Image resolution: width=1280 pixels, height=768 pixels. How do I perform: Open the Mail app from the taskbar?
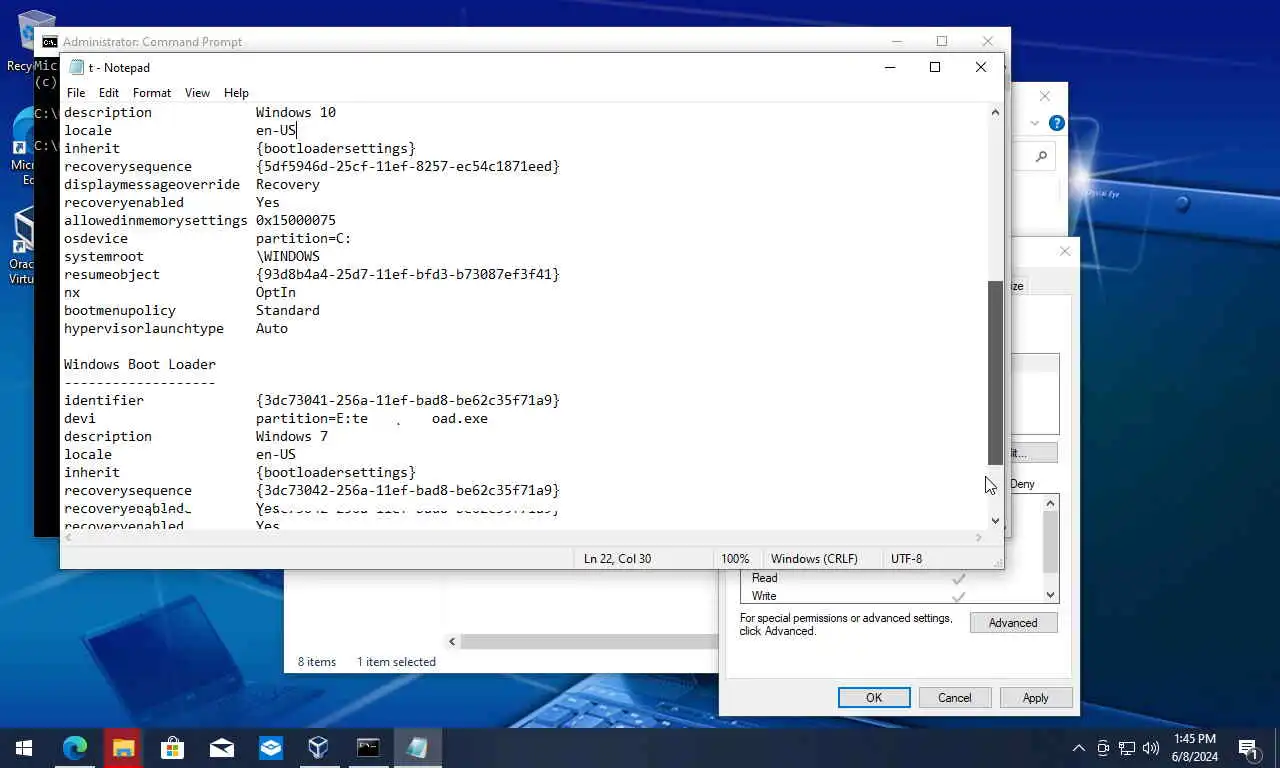[x=222, y=747]
